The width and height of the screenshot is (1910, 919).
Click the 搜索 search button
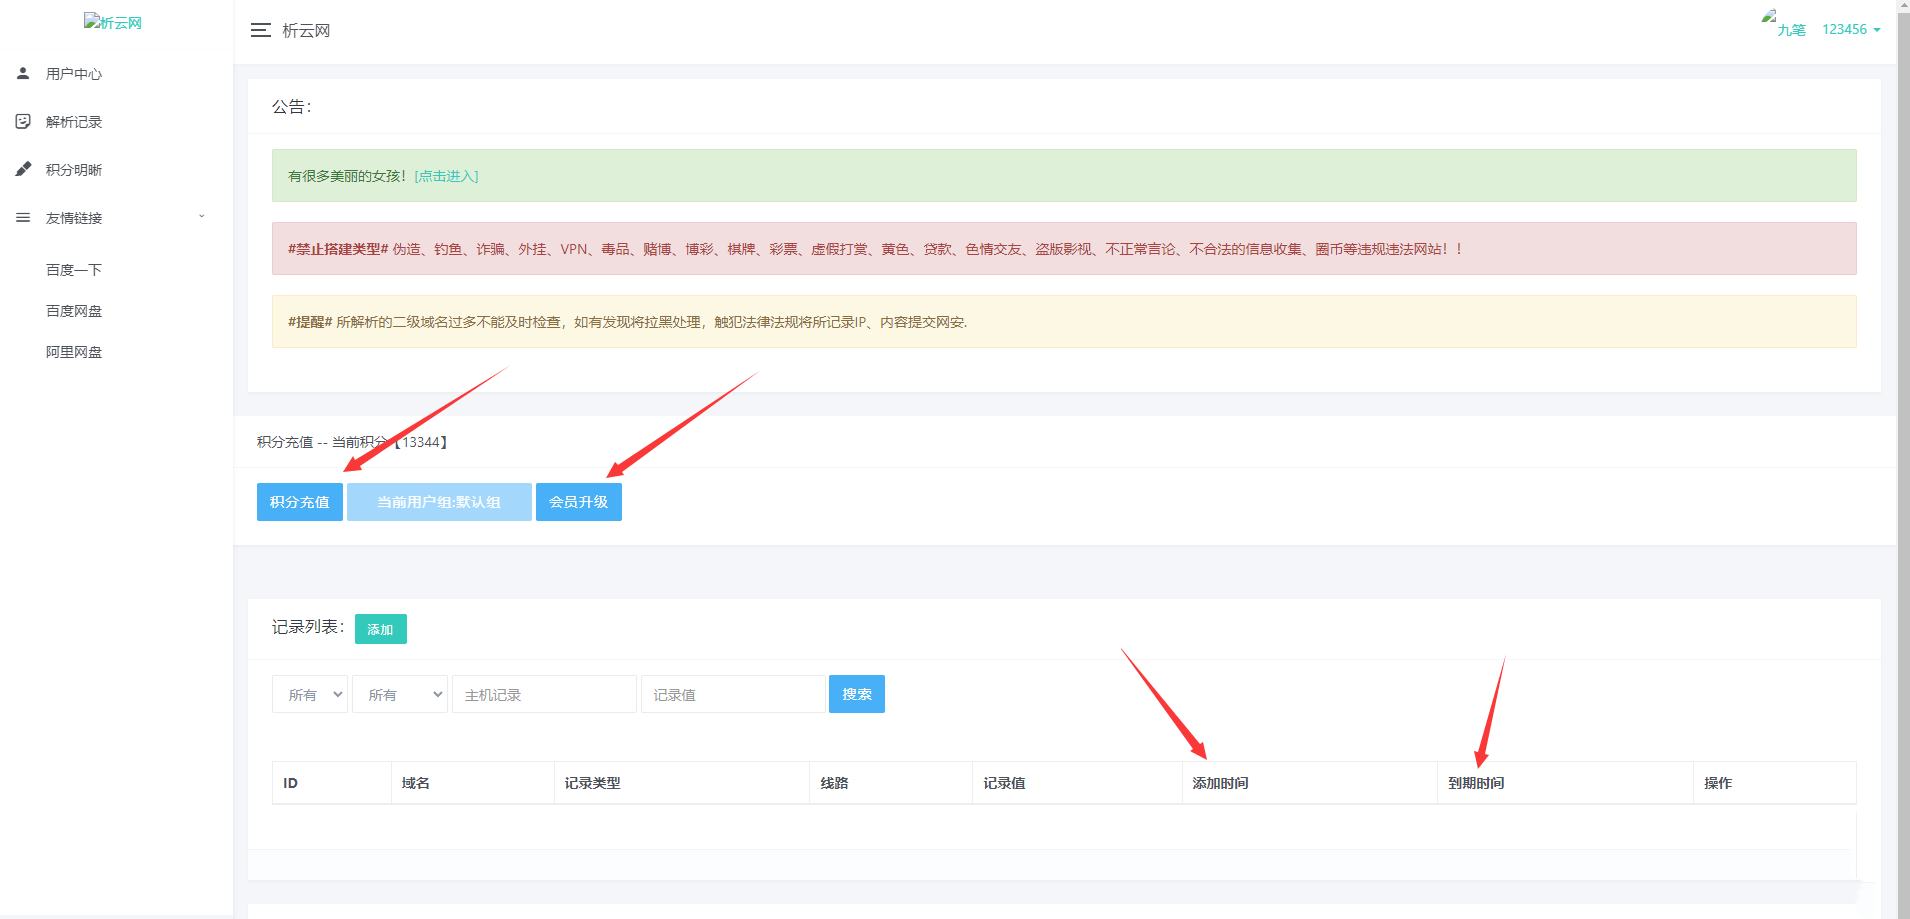856,694
